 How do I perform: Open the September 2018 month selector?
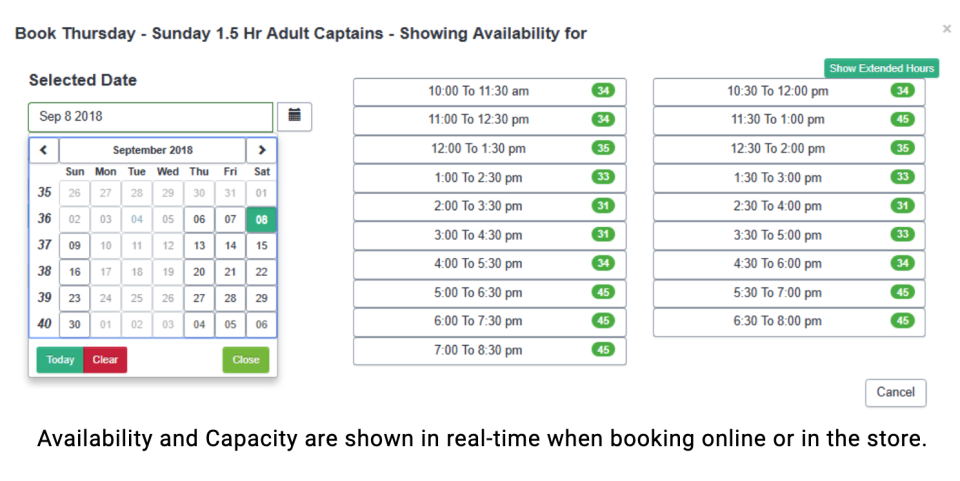152,150
